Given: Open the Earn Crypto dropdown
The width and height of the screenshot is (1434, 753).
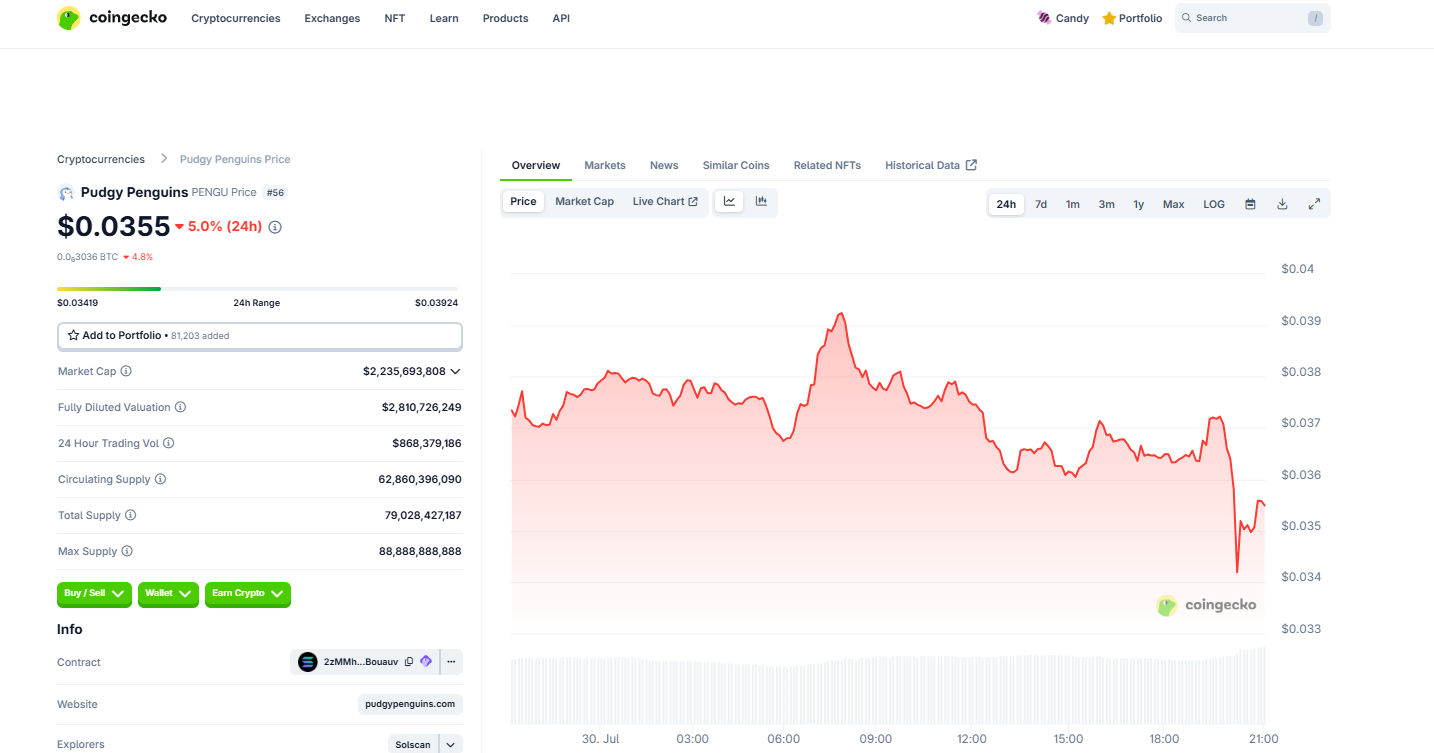Looking at the screenshot, I should 248,594.
